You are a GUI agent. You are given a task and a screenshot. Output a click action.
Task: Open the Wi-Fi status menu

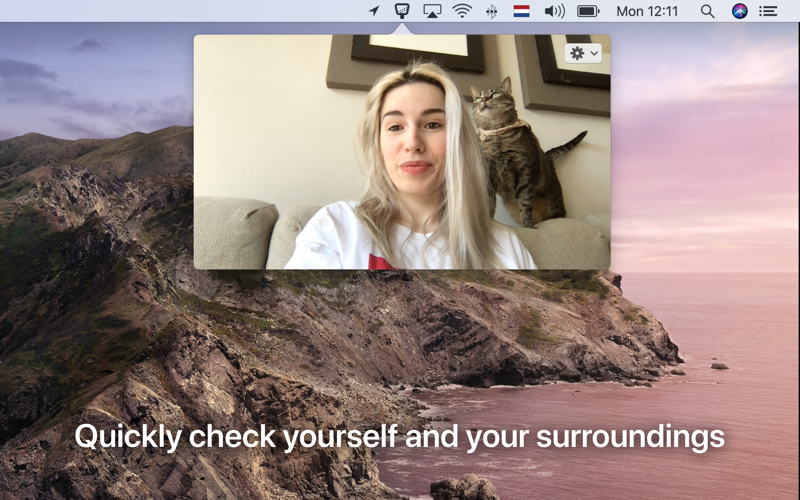pos(462,11)
